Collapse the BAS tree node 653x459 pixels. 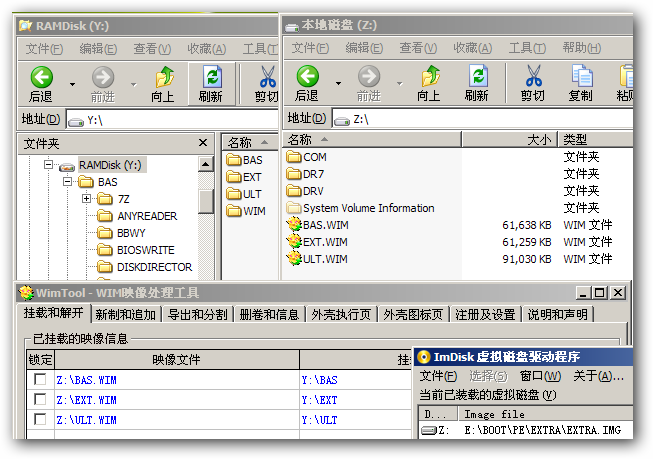(67, 182)
